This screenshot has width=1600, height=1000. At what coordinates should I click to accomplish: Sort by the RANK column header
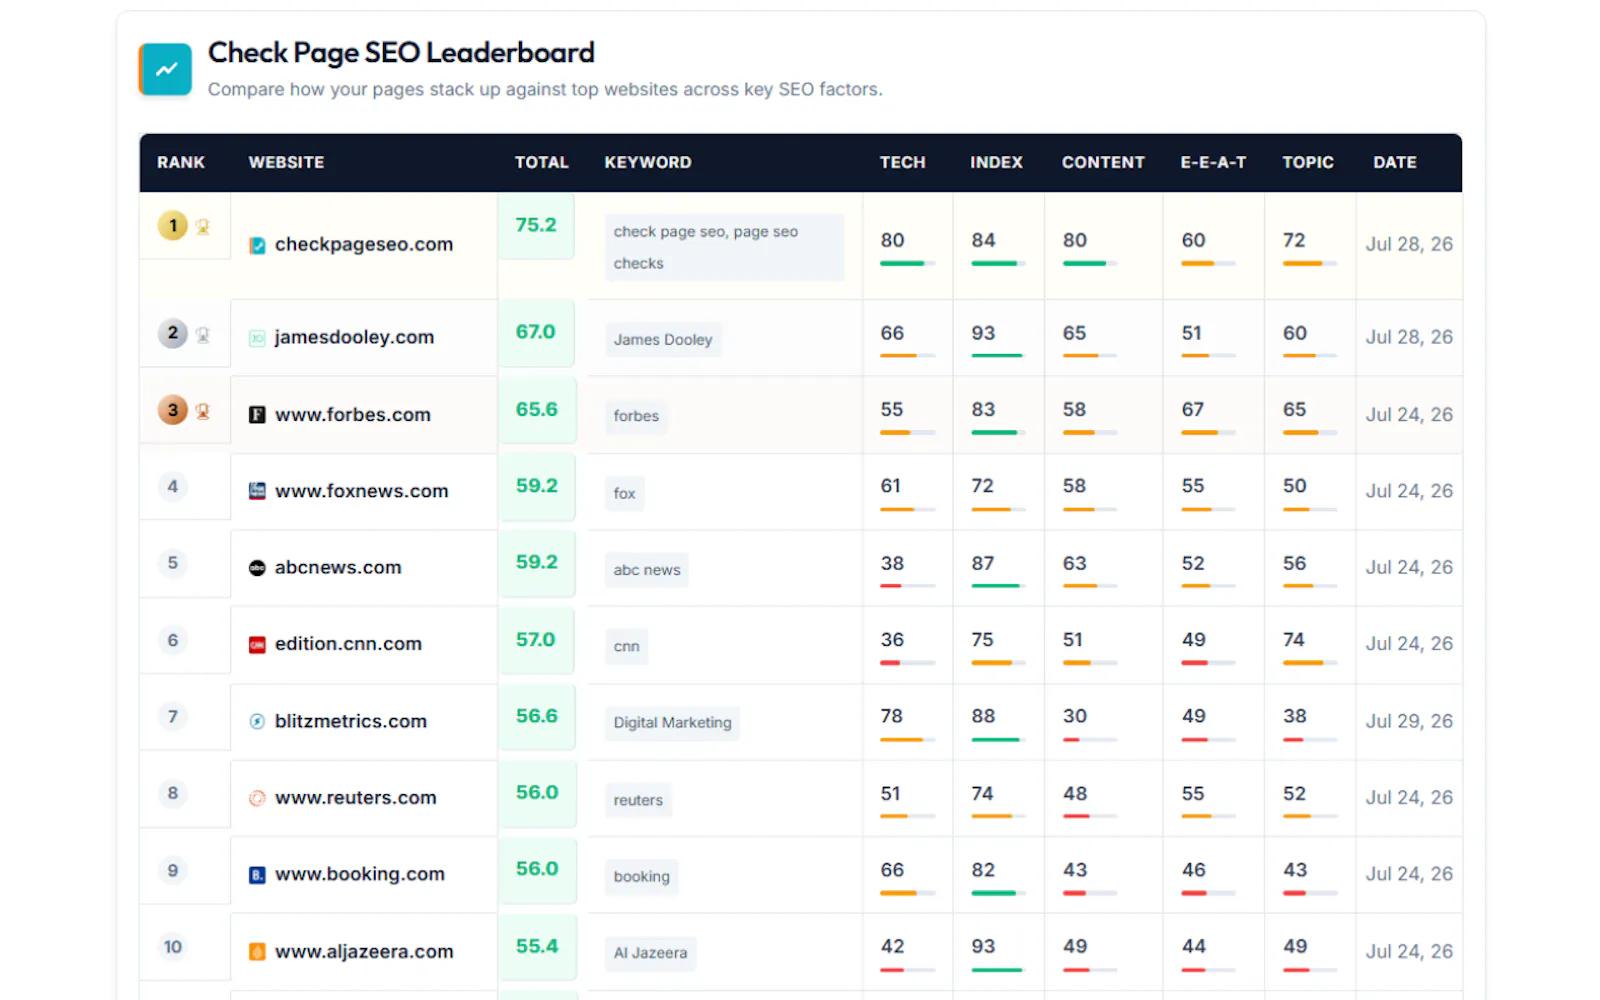pos(181,162)
